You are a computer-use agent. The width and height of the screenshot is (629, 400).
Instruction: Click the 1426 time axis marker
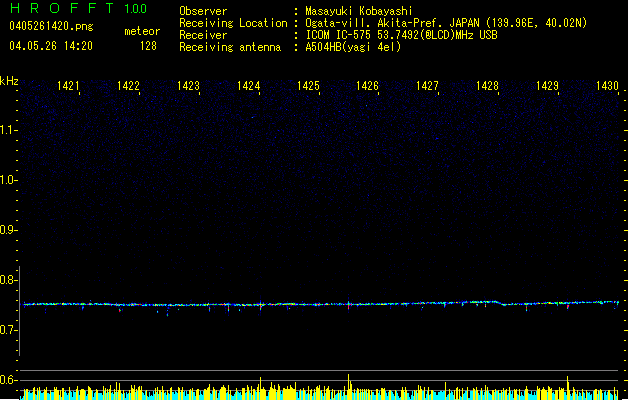(x=367, y=86)
